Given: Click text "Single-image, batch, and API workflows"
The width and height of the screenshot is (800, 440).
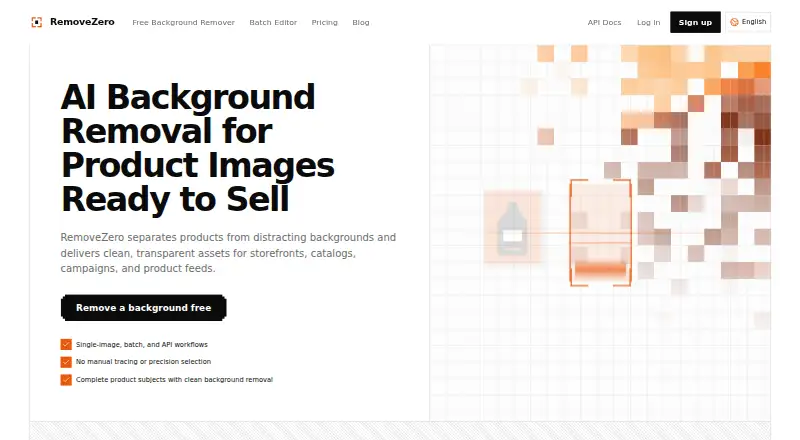Looking at the screenshot, I should (x=142, y=345).
